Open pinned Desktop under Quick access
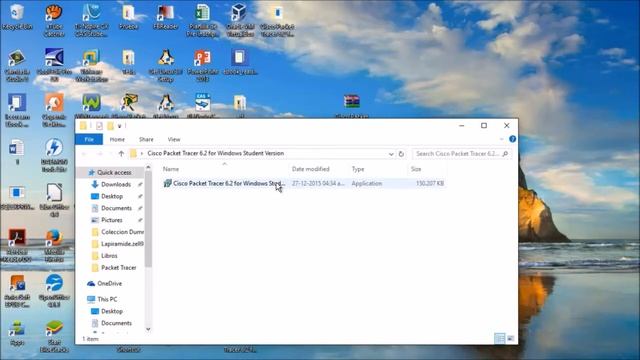This screenshot has height=360, width=640. pos(107,196)
